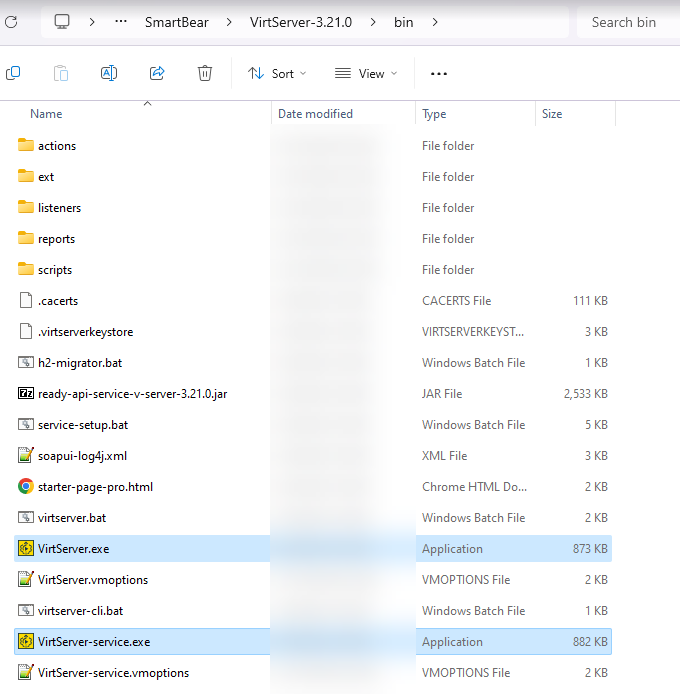This screenshot has height=700, width=680.
Task: Select the listeners folder icon
Action: [x=25, y=207]
